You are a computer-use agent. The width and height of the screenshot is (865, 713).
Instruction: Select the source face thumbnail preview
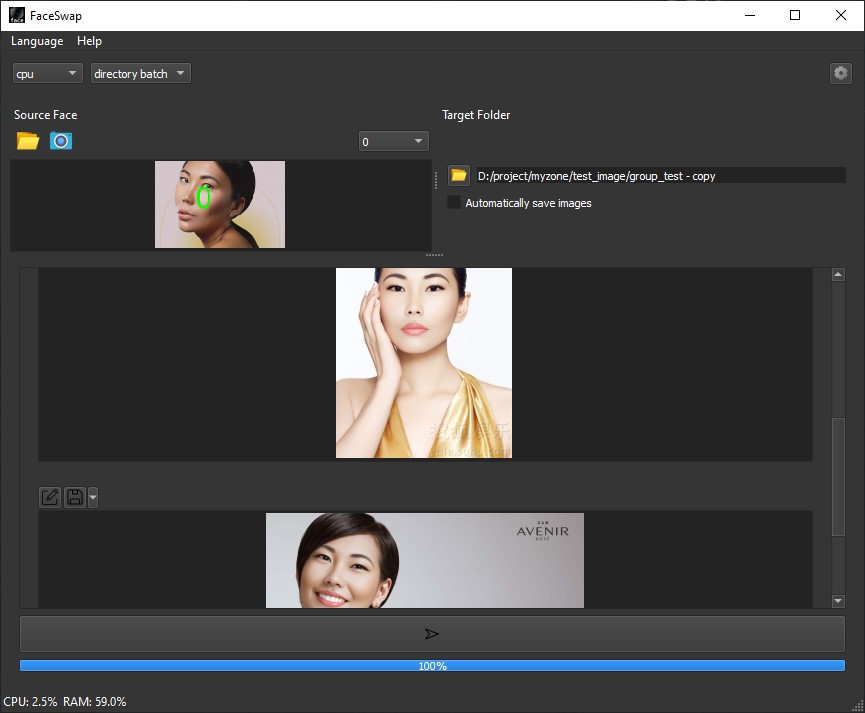(x=220, y=204)
